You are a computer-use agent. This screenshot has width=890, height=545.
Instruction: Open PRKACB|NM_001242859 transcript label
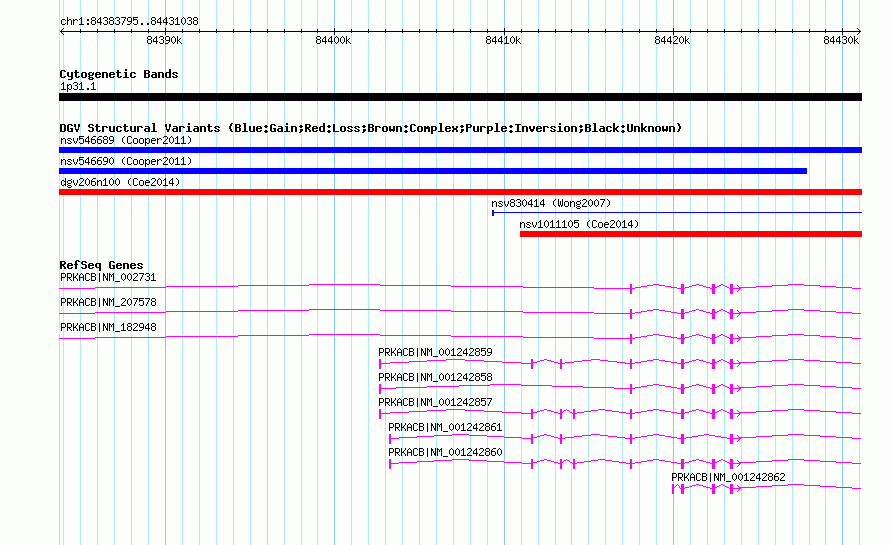pos(435,353)
